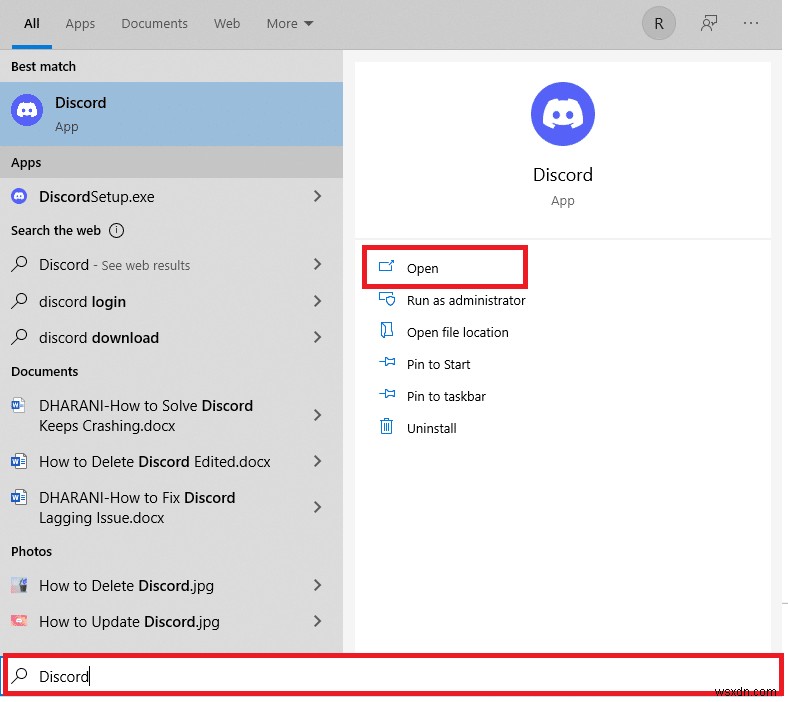
Task: Click the large Discord logo in details pane
Action: click(562, 115)
